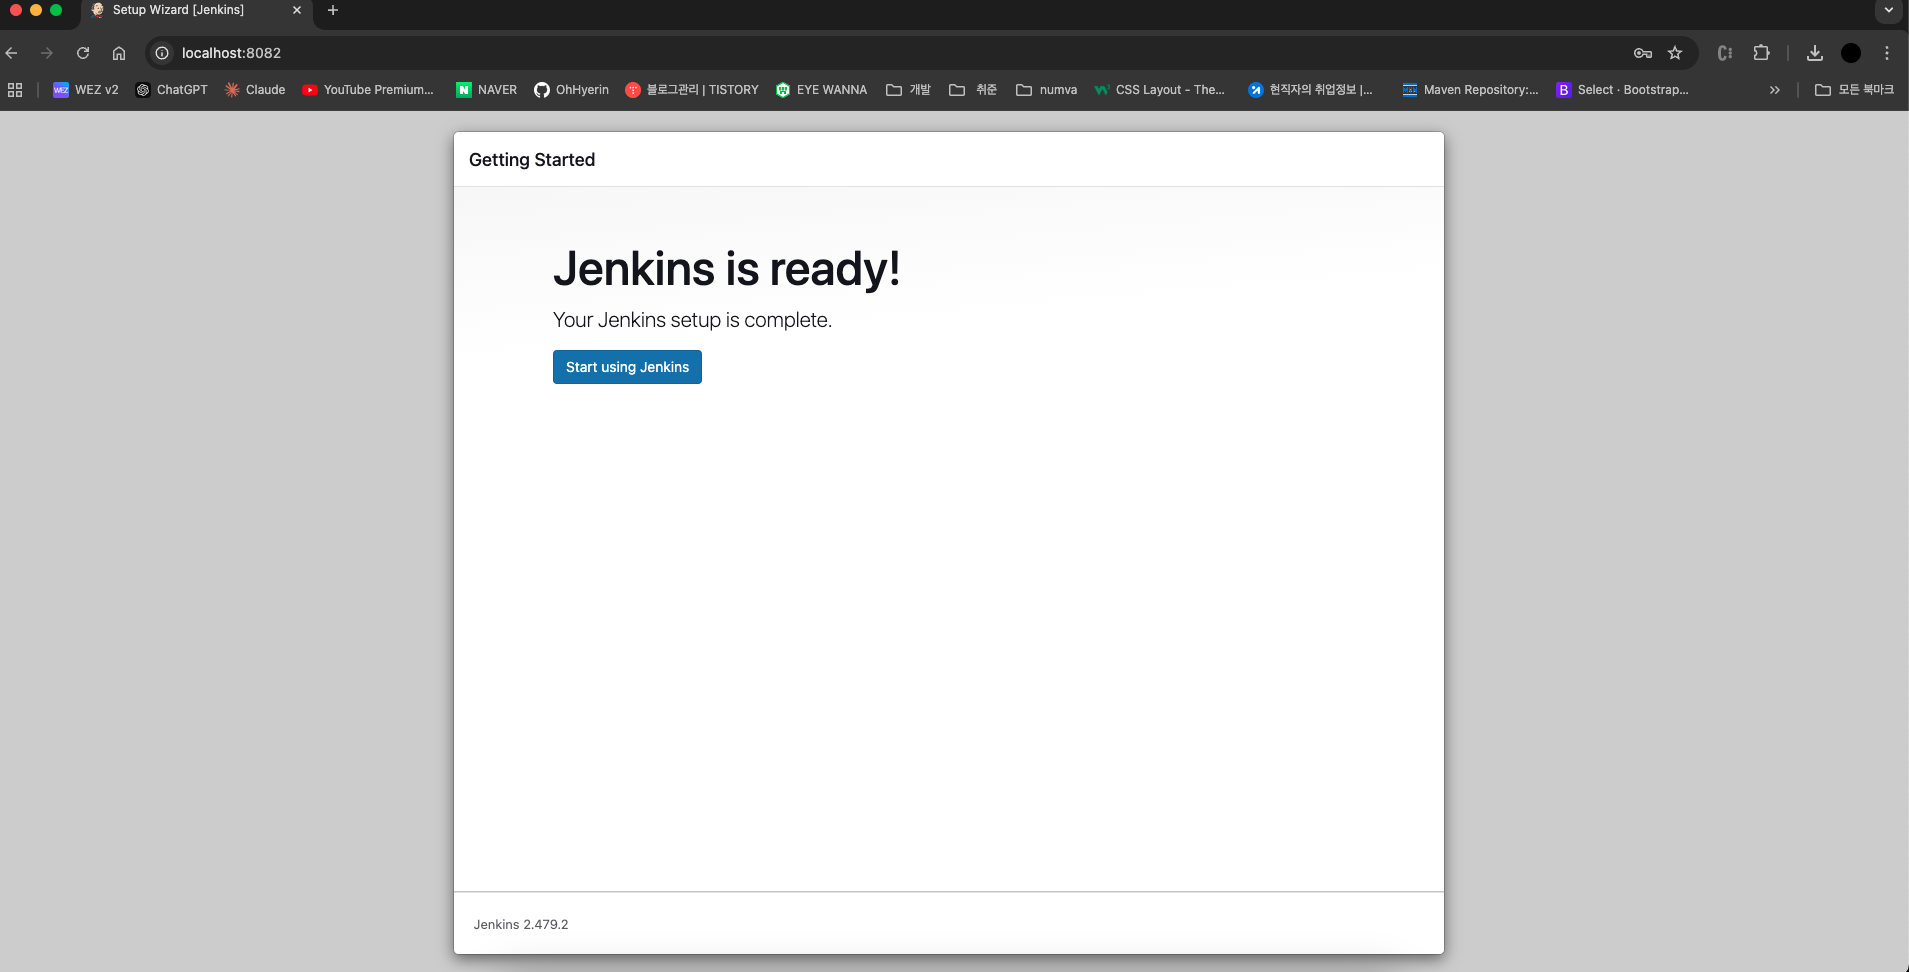Expand the 모든 북마크 folder
Image resolution: width=1909 pixels, height=972 pixels.
pos(1855,90)
